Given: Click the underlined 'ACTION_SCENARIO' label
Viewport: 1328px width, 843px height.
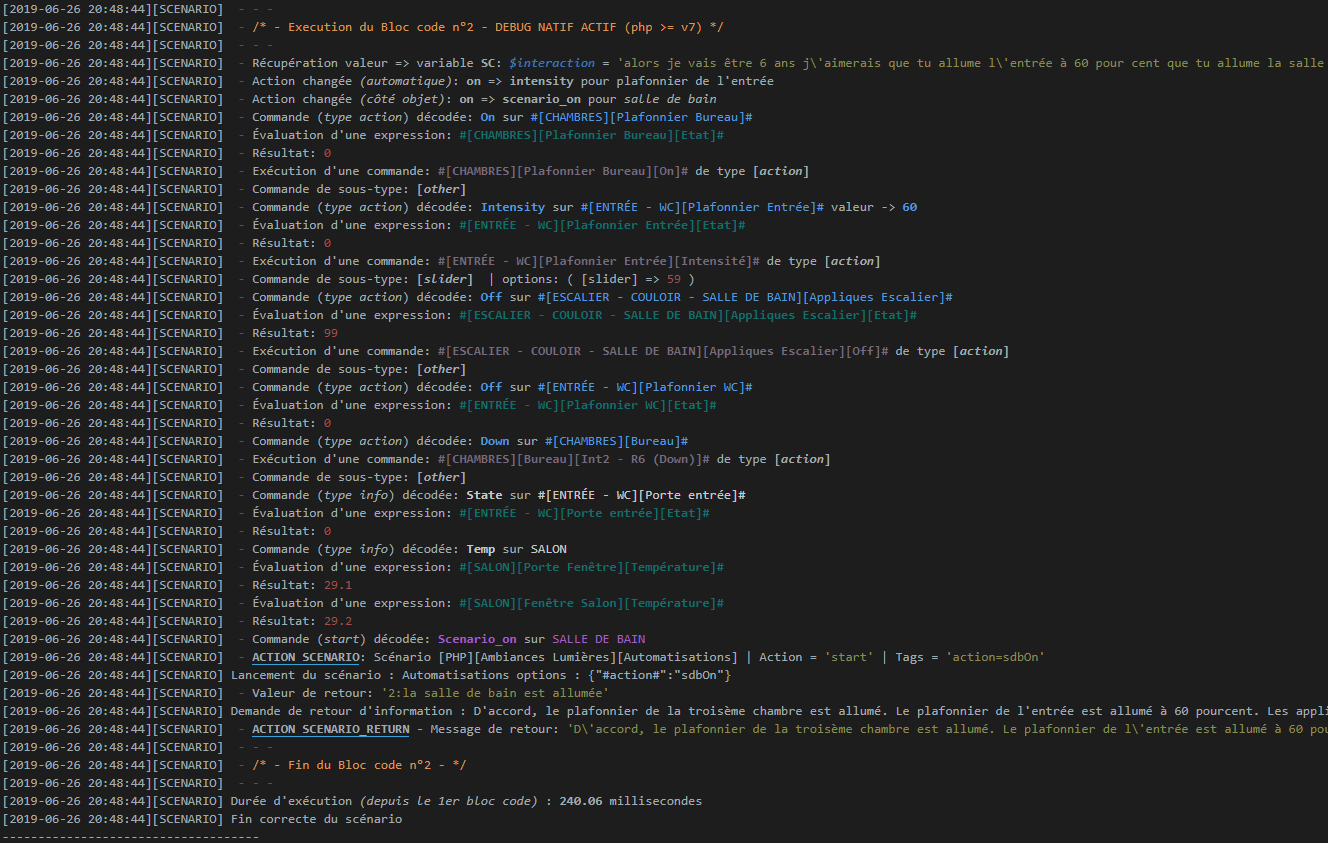Looking at the screenshot, I should 305,657.
